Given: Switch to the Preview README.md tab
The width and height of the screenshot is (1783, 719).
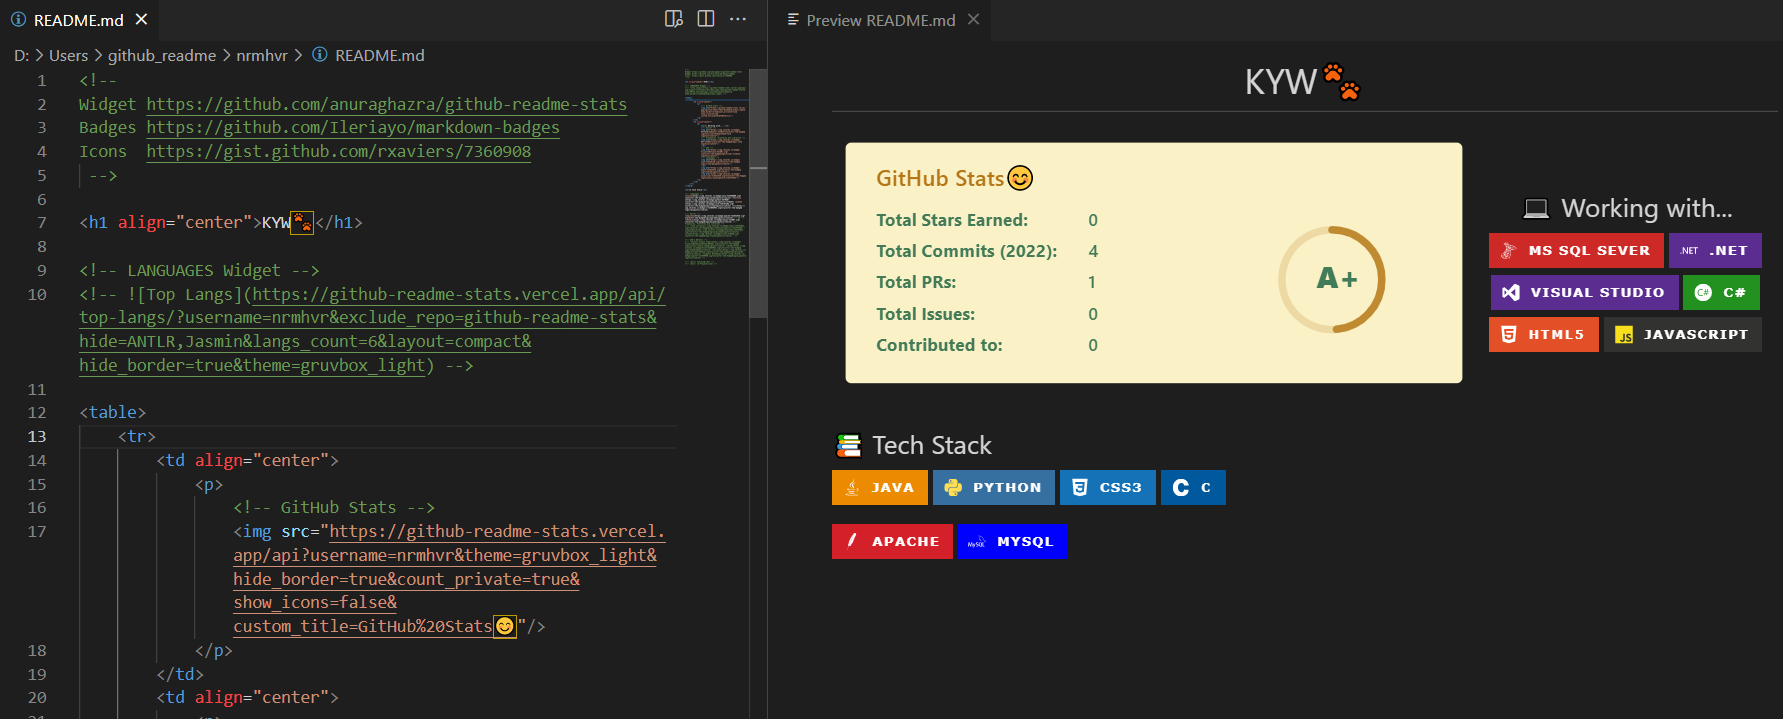Looking at the screenshot, I should coord(880,20).
